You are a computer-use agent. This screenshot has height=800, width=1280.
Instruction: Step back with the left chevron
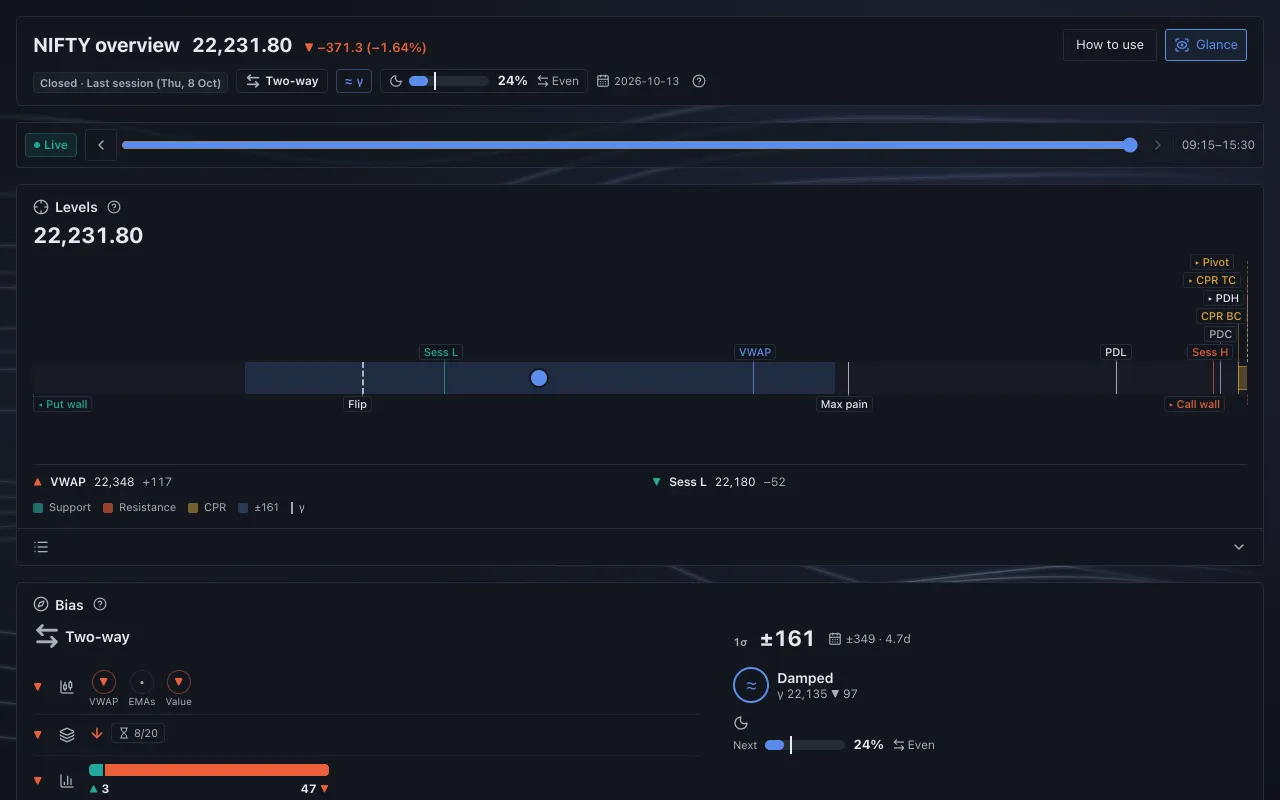tap(101, 145)
